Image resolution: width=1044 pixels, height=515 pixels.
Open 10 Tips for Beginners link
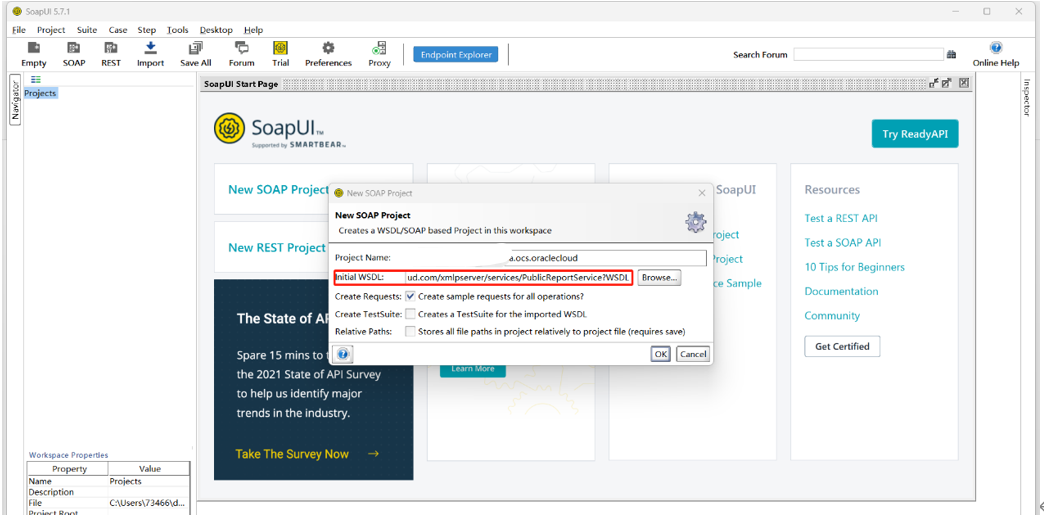click(x=855, y=267)
